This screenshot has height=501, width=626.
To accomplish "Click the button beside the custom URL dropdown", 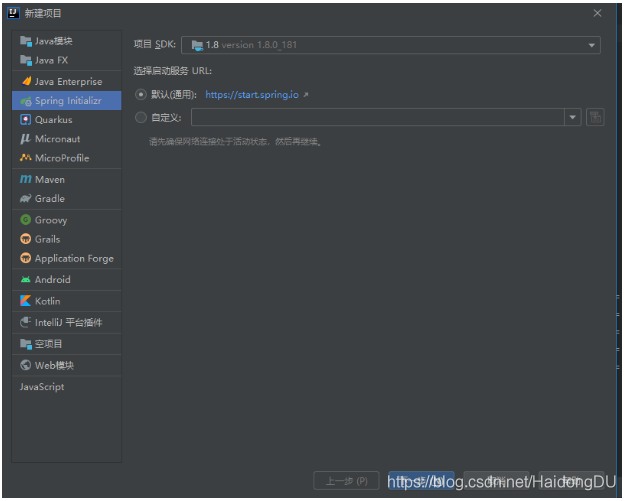I will (595, 117).
